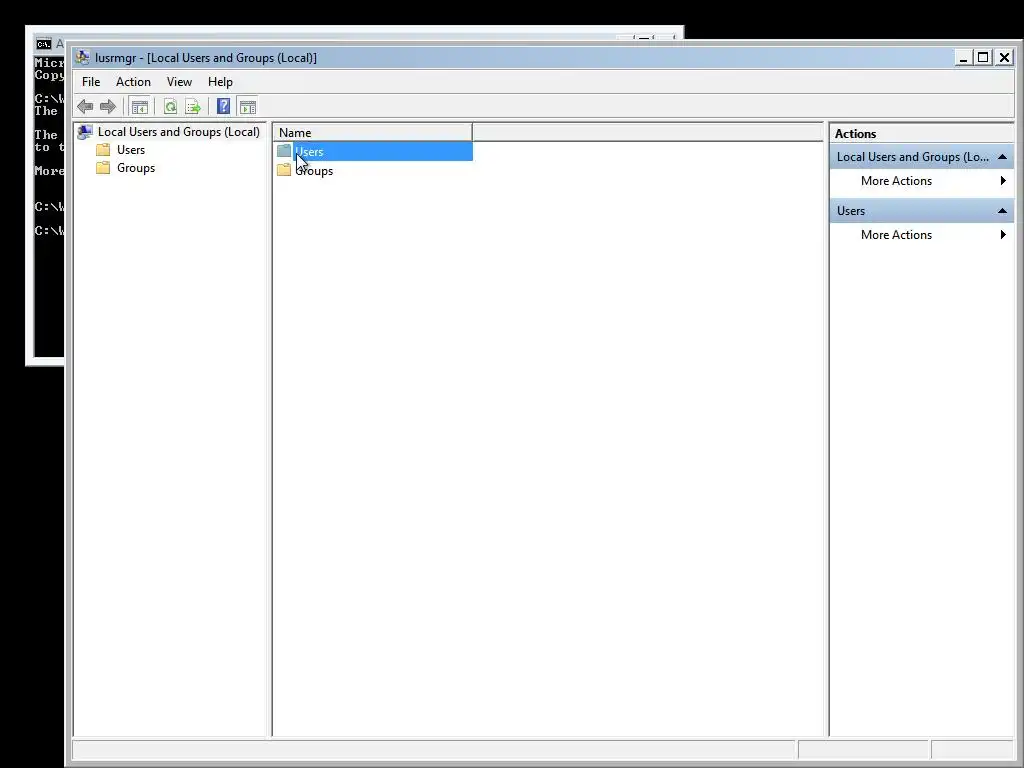
Task: Minimize the lusrmgr window
Action: tap(963, 57)
